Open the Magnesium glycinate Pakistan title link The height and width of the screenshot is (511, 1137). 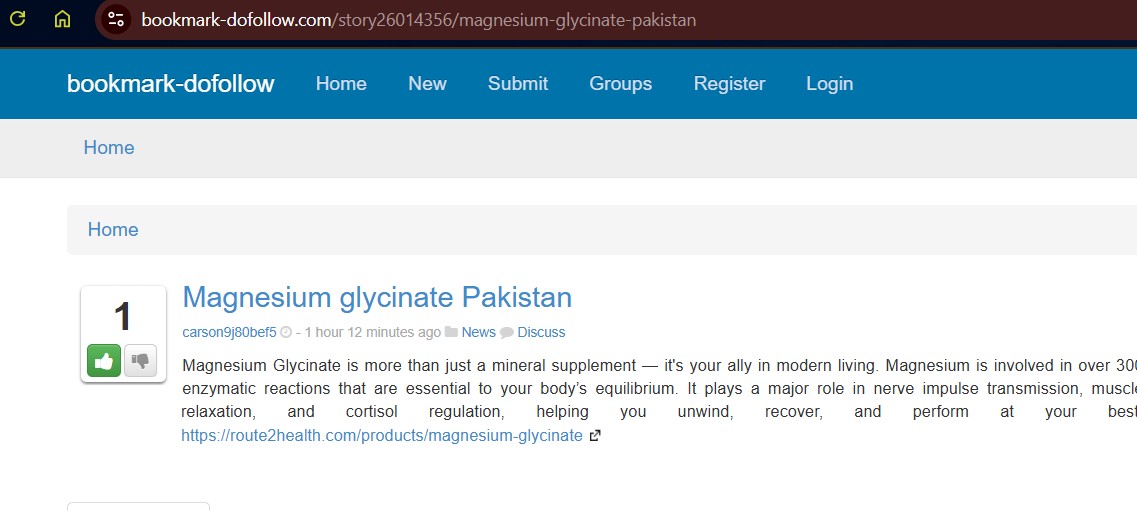(x=377, y=297)
